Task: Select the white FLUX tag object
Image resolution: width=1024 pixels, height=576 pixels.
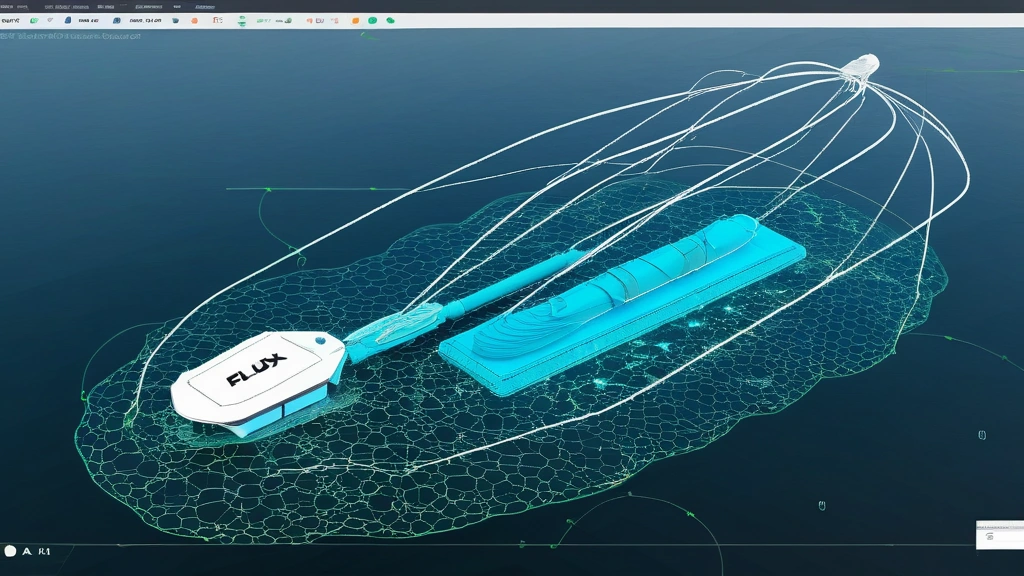Action: (x=255, y=385)
